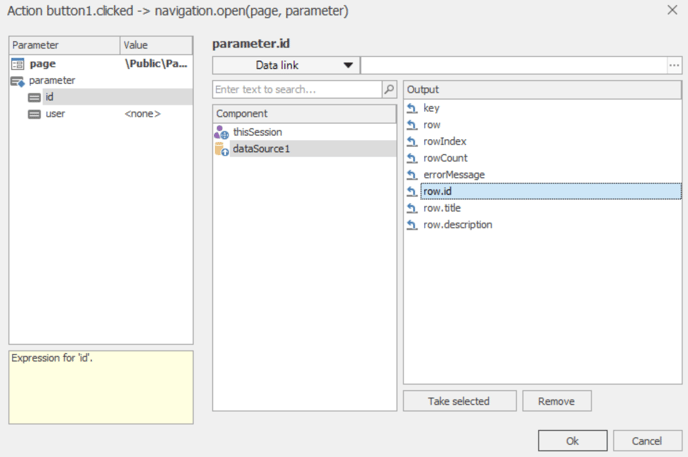Click the dataSource1 component icon
The width and height of the screenshot is (688, 457).
click(x=222, y=149)
